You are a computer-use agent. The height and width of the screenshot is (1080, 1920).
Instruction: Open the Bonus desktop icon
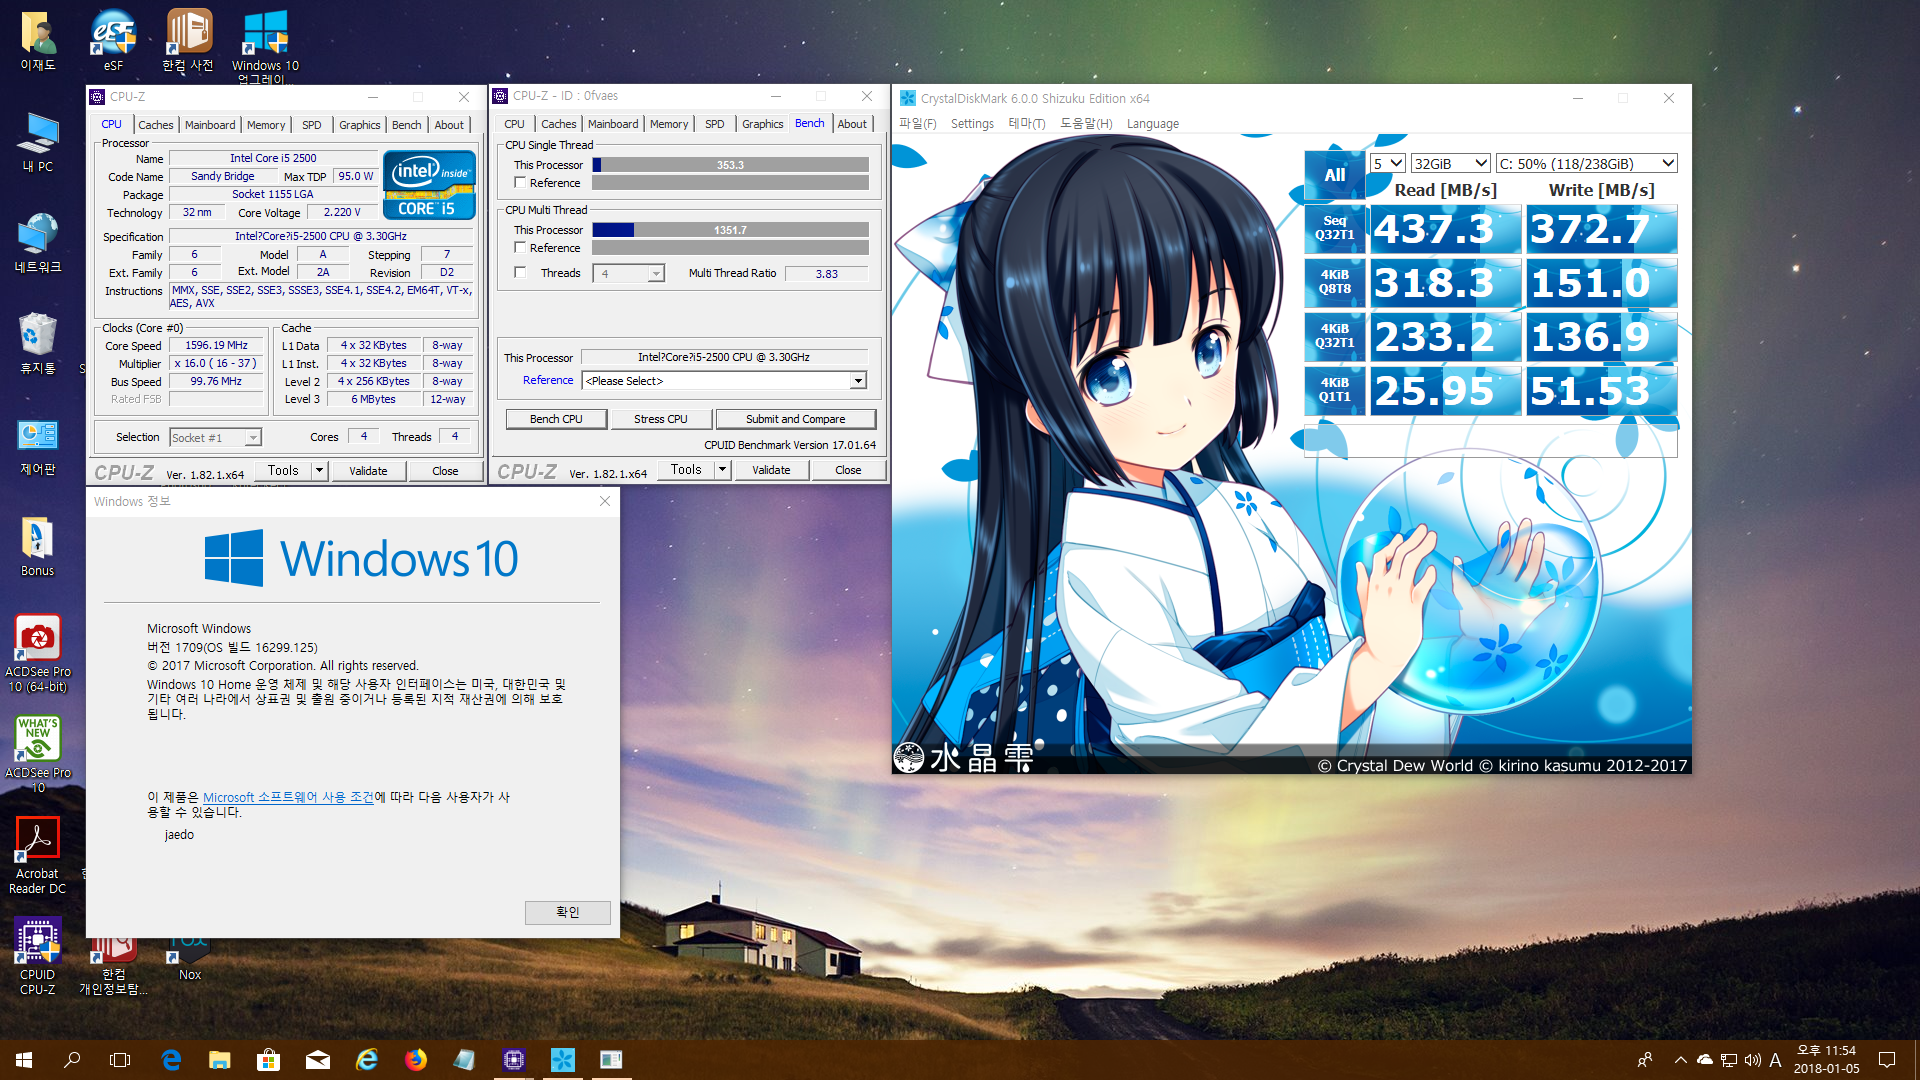(38, 547)
